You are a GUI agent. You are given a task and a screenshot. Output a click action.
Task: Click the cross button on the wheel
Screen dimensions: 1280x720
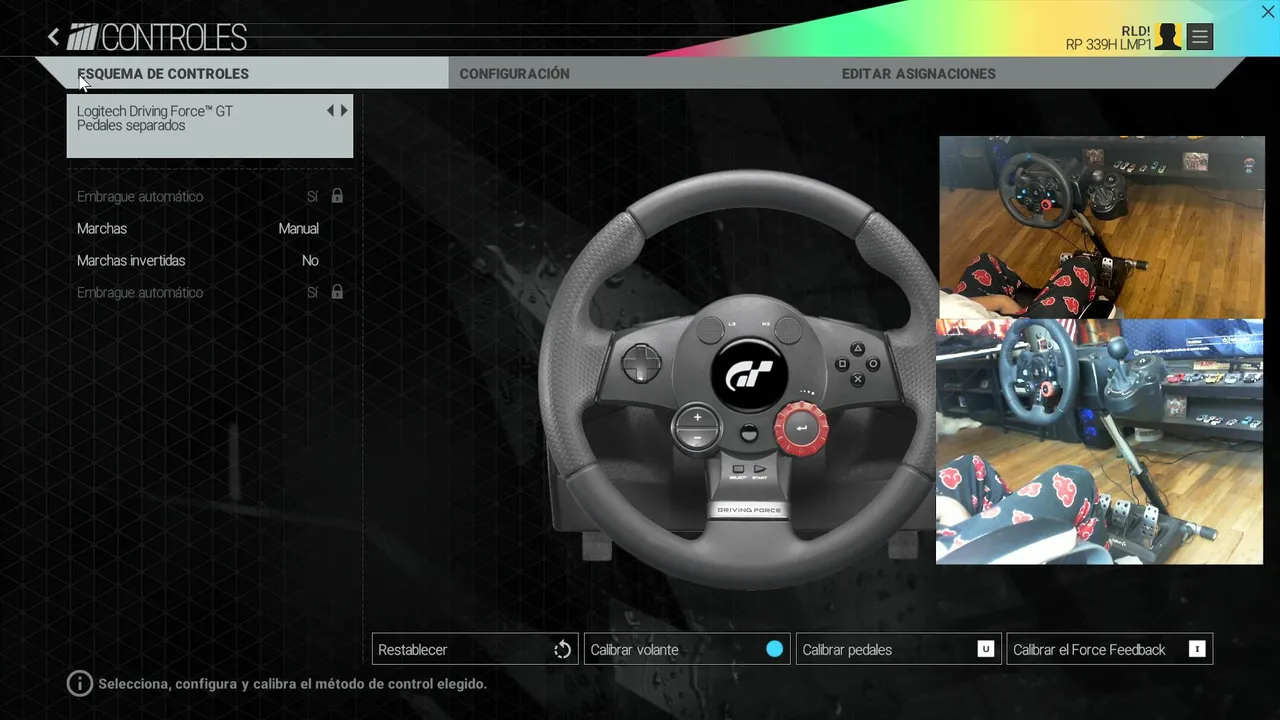tap(858, 380)
